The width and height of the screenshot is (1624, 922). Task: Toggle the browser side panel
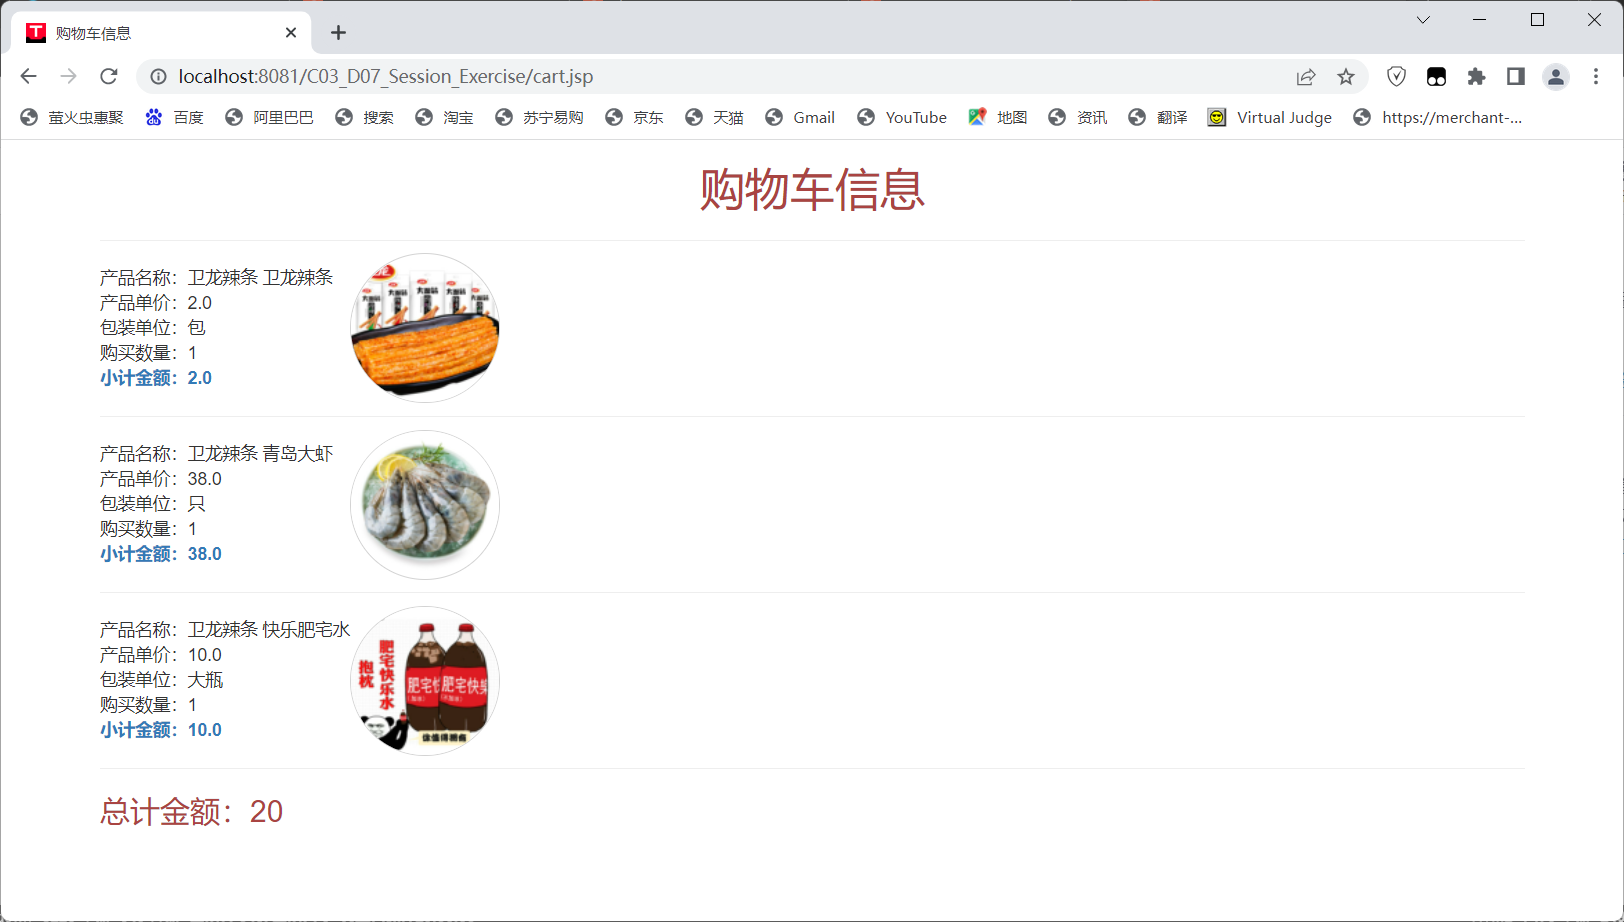coord(1516,76)
